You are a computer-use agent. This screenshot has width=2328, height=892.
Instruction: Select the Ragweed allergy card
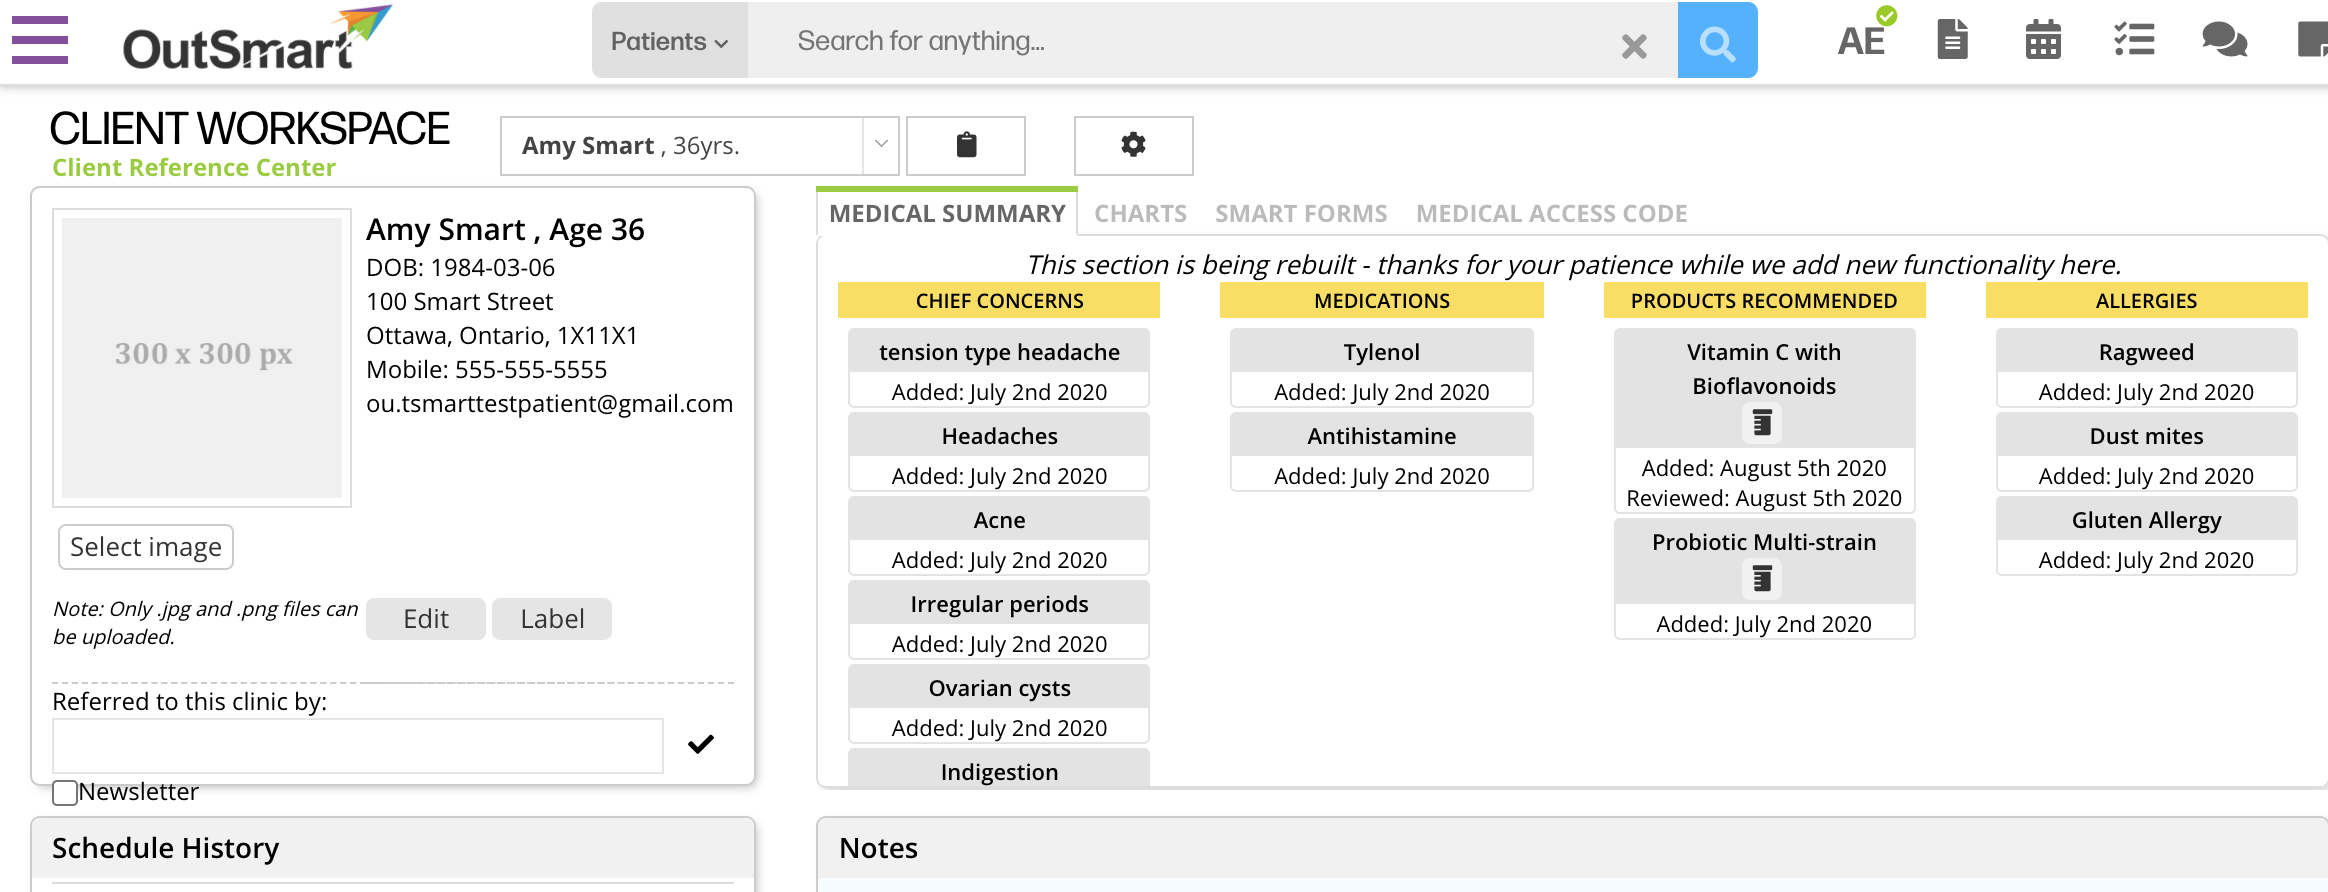(2146, 368)
